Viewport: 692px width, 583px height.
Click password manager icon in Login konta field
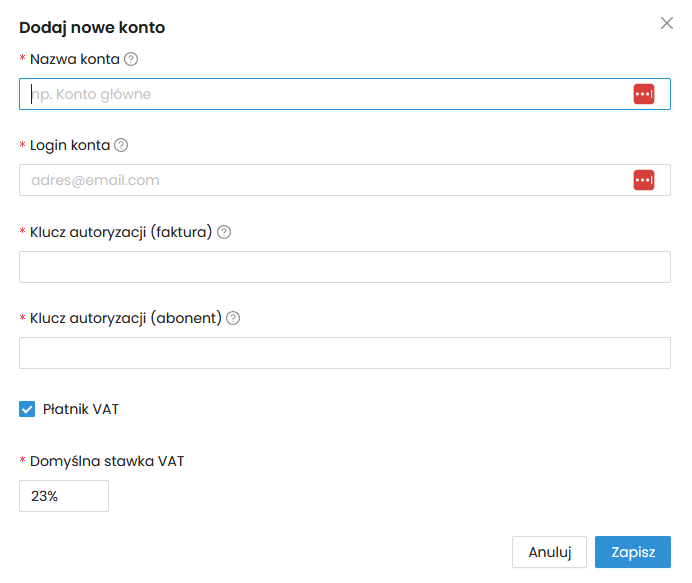pos(643,180)
